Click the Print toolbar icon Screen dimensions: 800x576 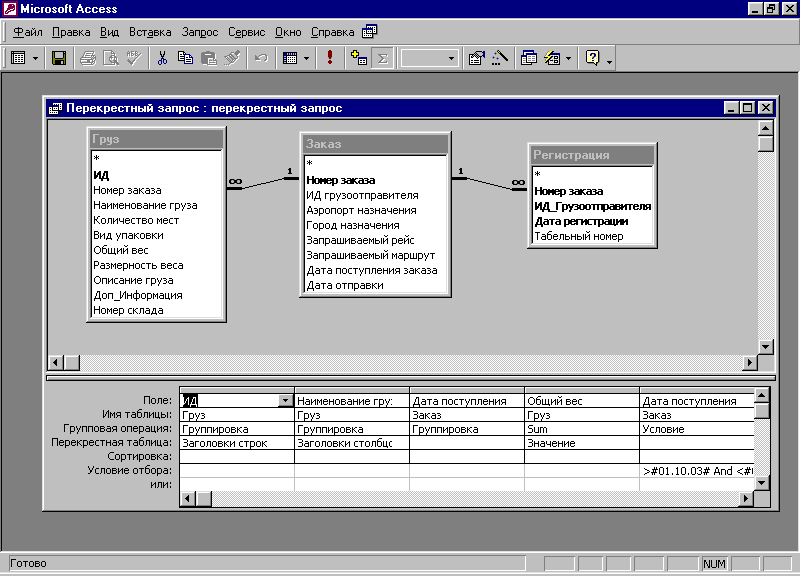coord(88,58)
